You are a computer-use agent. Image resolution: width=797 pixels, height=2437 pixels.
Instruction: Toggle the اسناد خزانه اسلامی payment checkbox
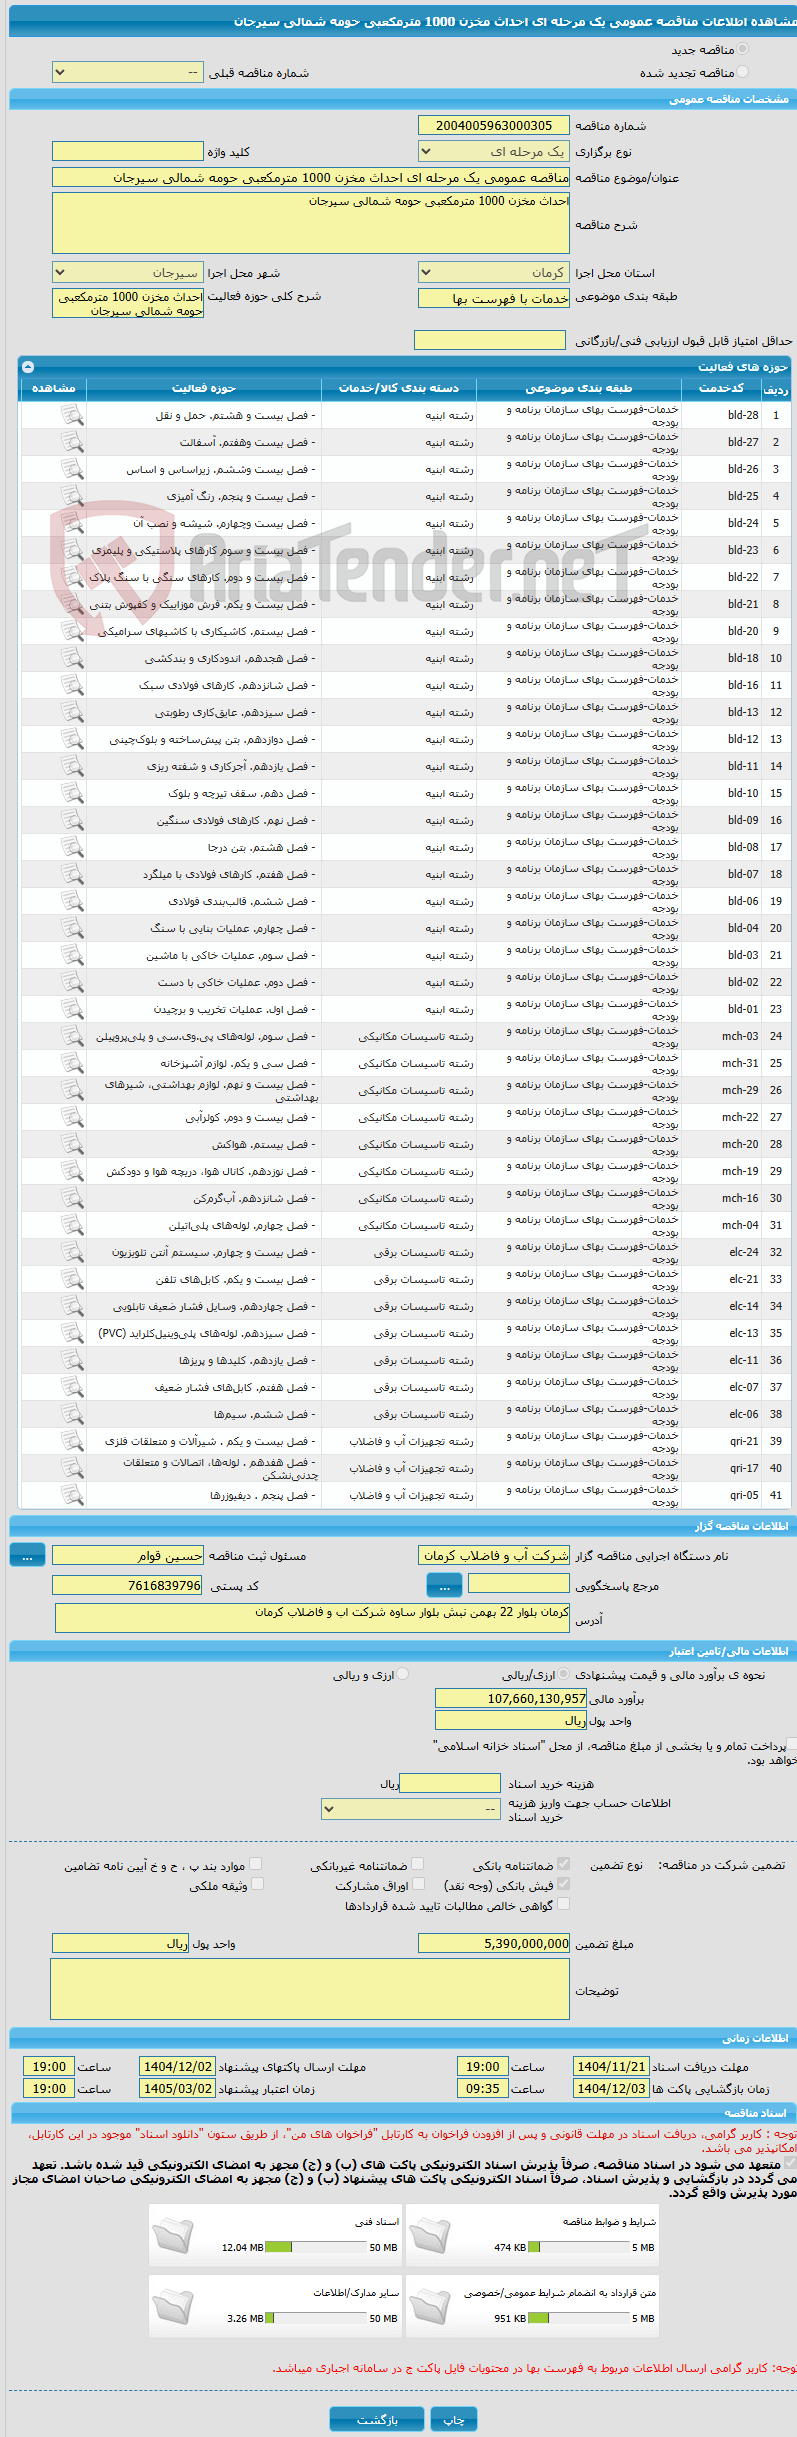click(792, 1744)
